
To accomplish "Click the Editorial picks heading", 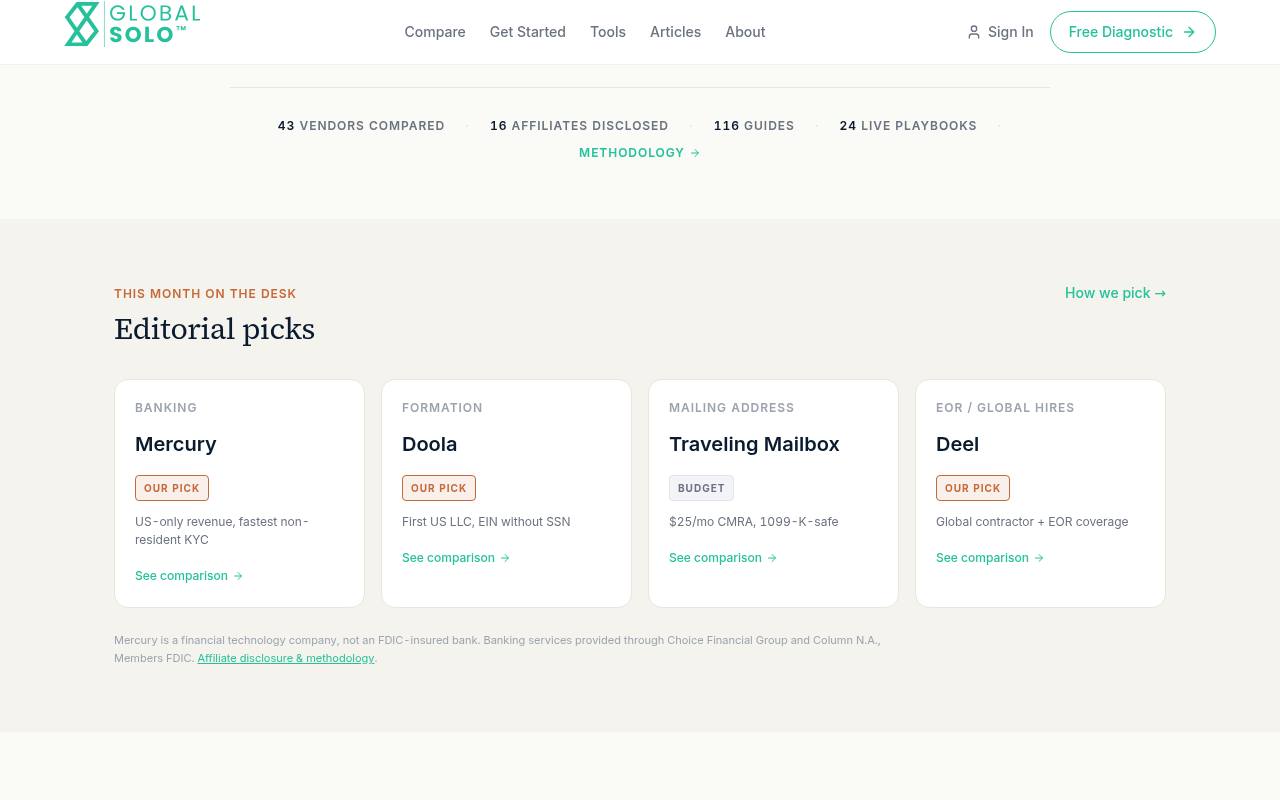I will tap(214, 329).
